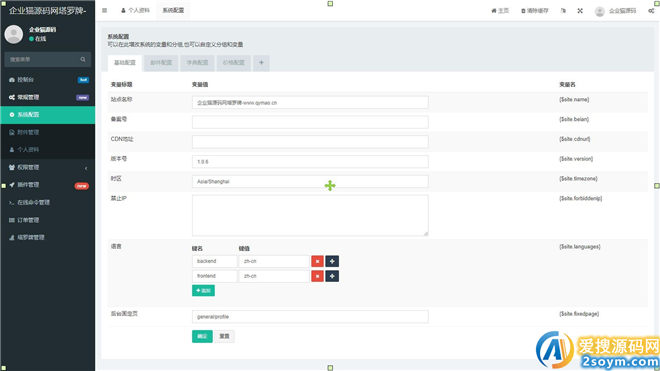Click the green 确定 submit button
Screen dimensions: 660x371
(x=202, y=336)
